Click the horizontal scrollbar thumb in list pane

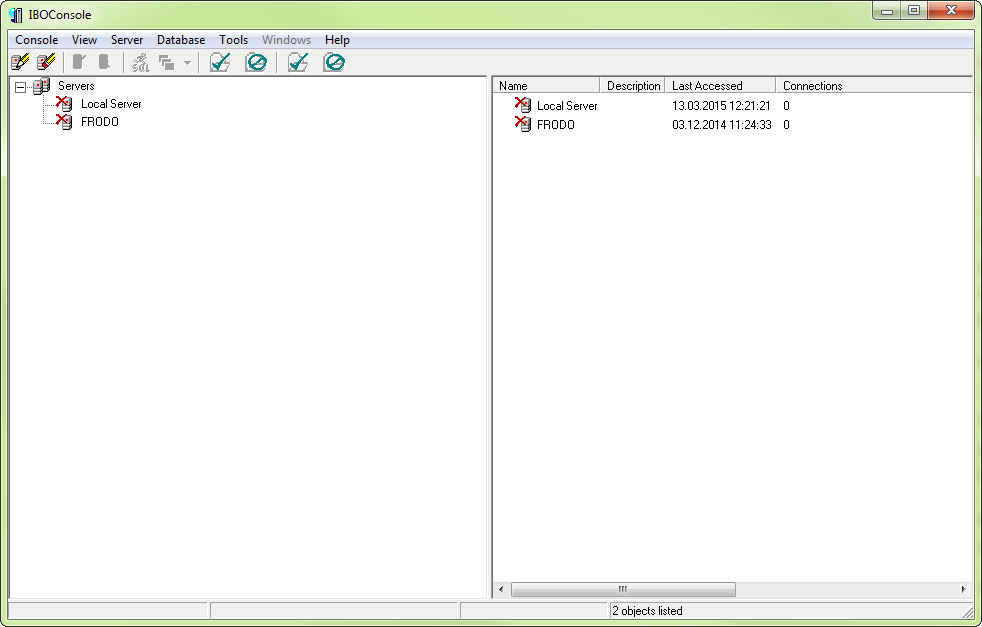tap(623, 589)
